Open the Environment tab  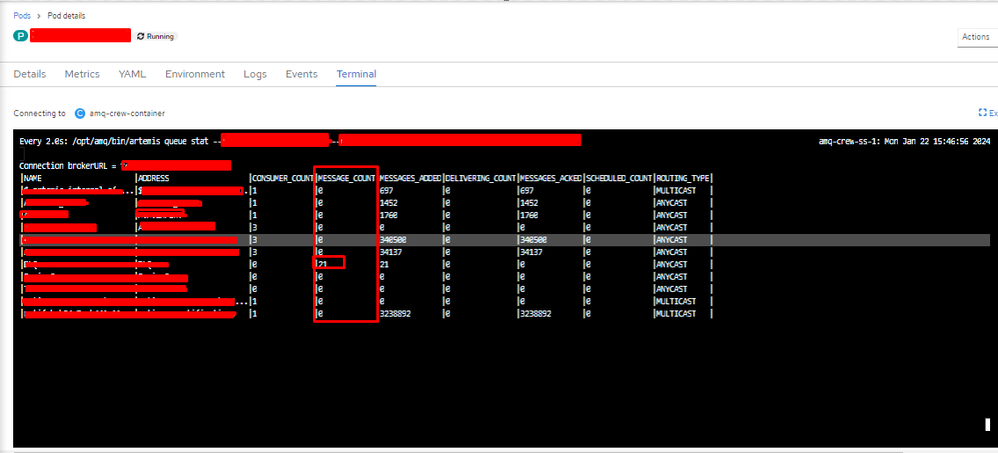[195, 74]
